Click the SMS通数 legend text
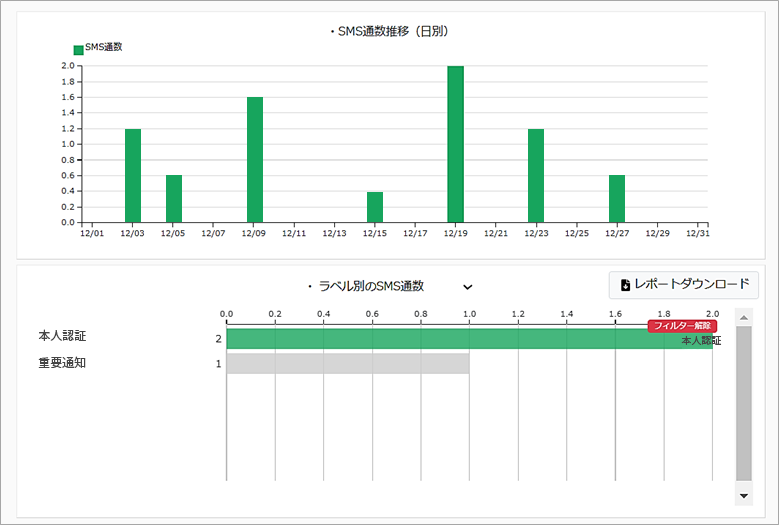Screen dimensions: 779x525 [x=103, y=47]
